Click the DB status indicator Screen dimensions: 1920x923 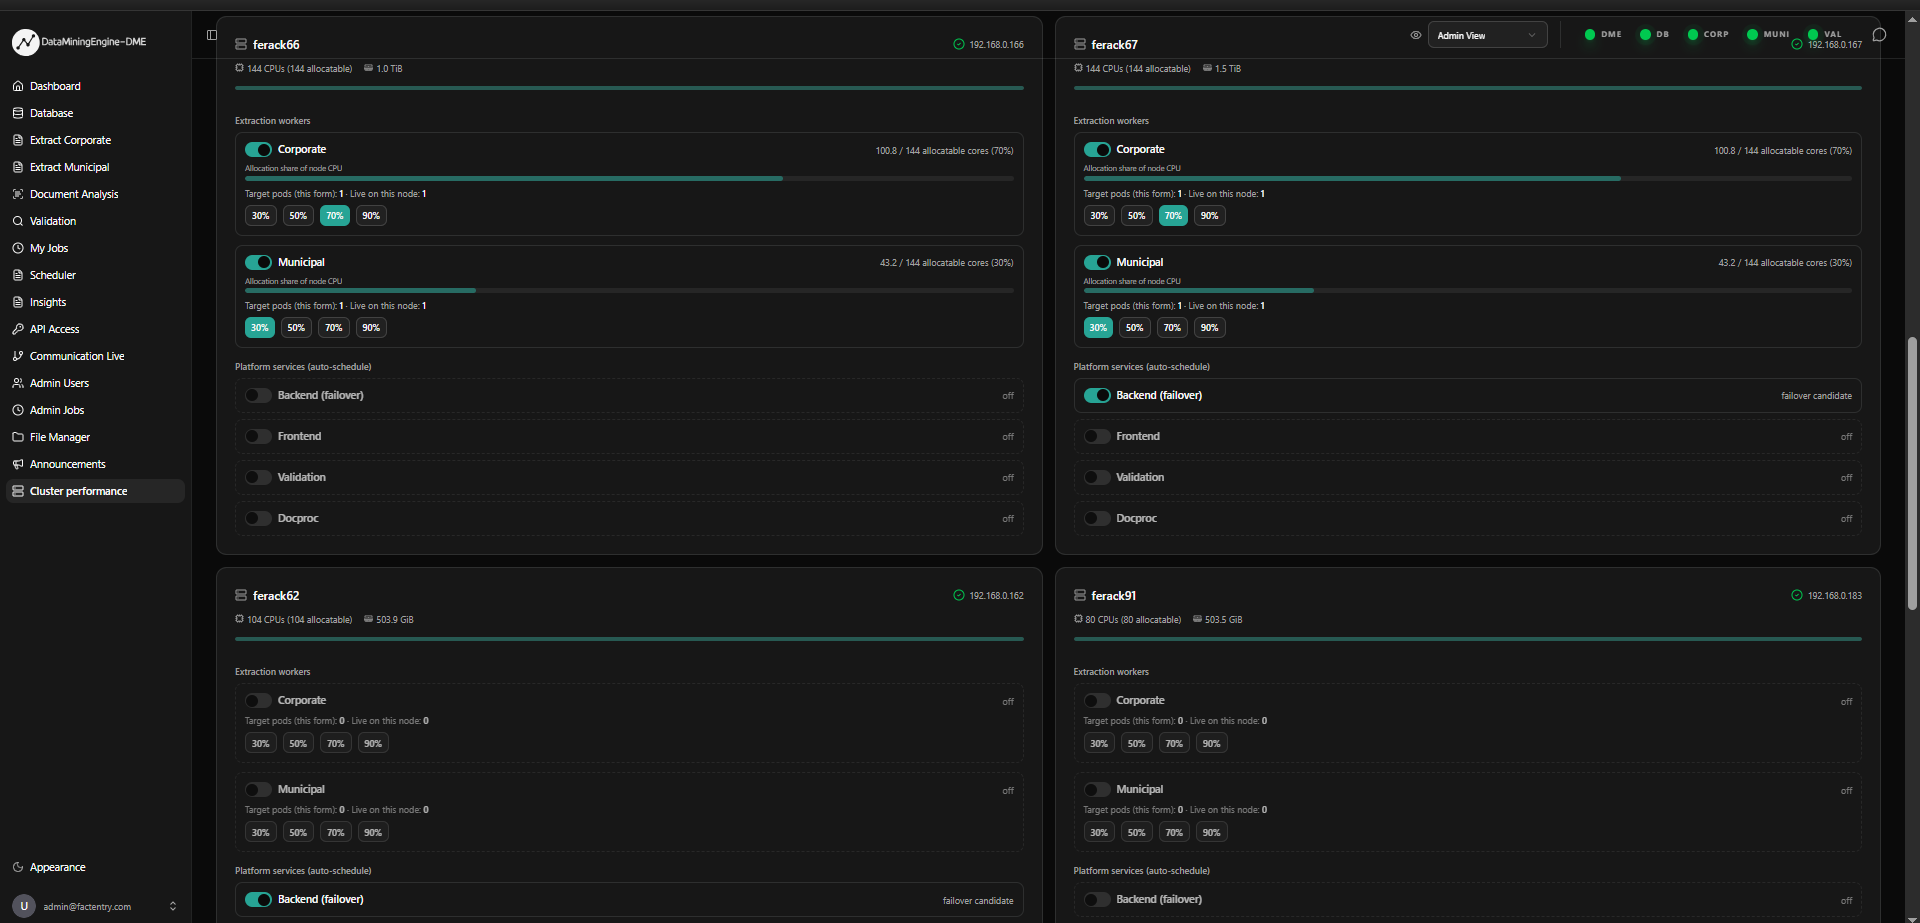click(1654, 34)
